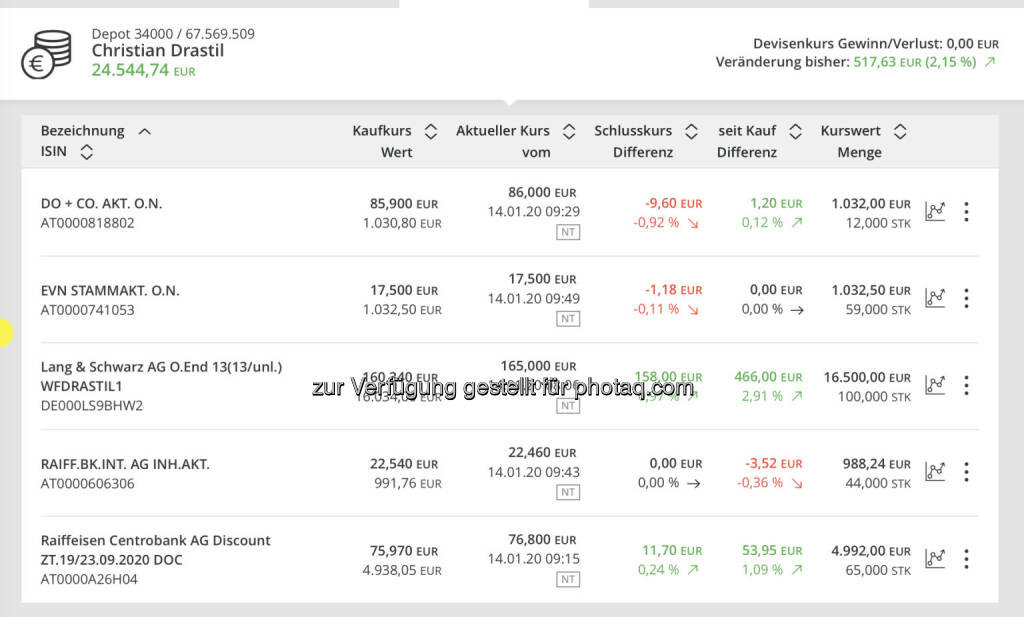Sort by Kurswert column arrows

(x=900, y=131)
